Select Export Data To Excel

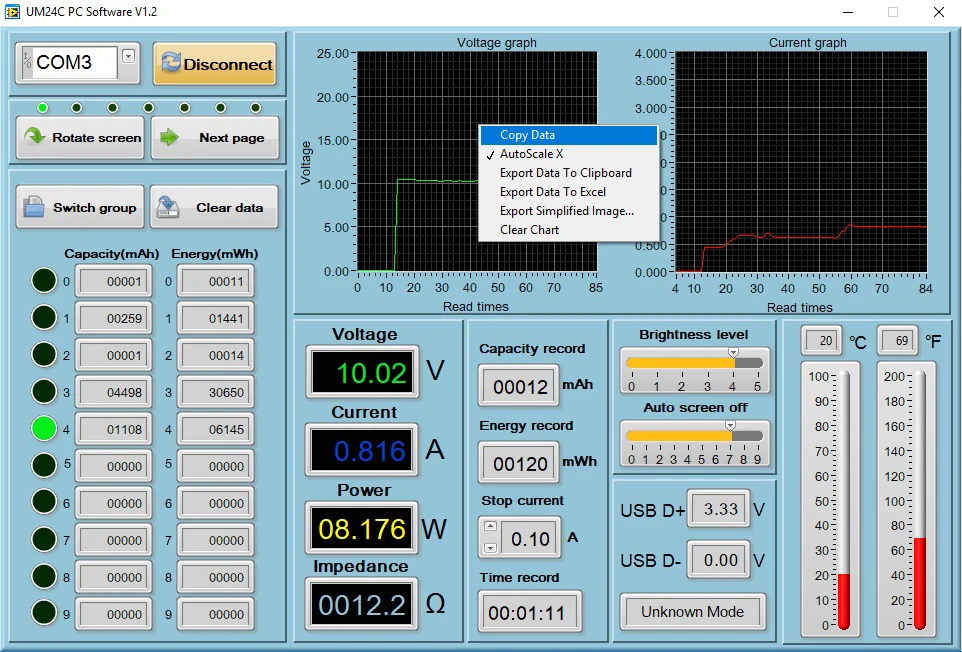[553, 192]
